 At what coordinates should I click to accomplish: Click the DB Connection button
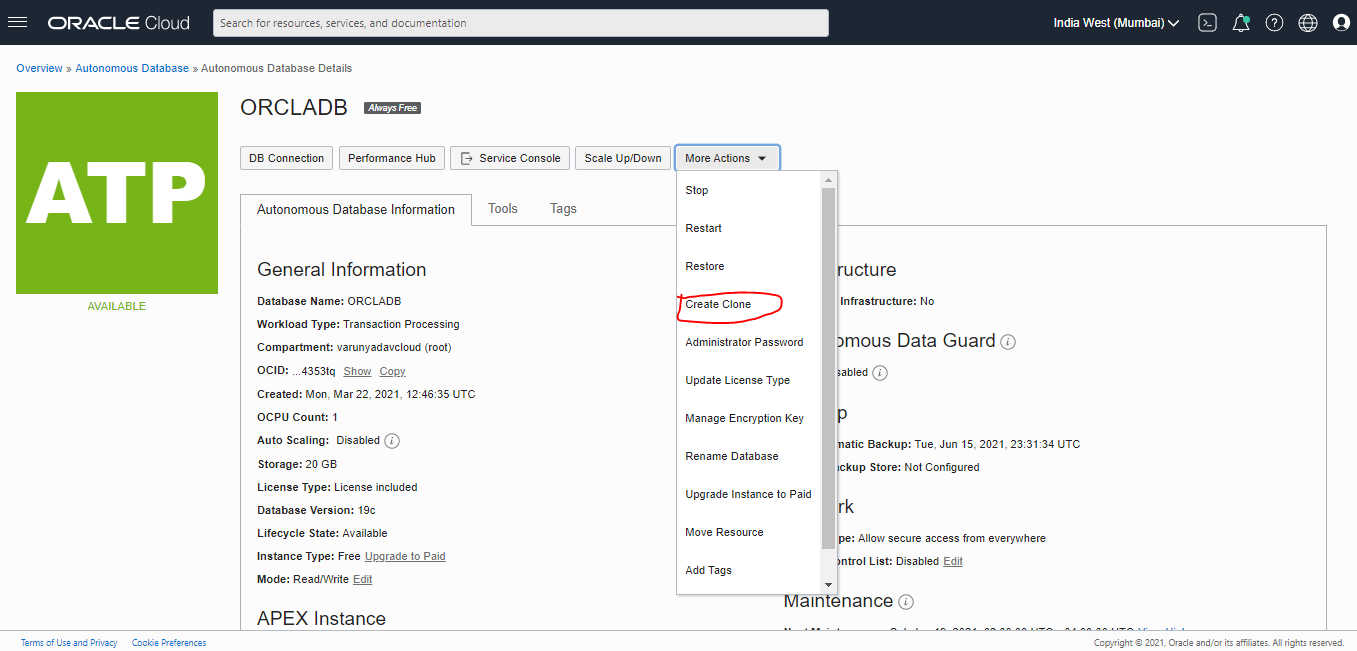(286, 158)
